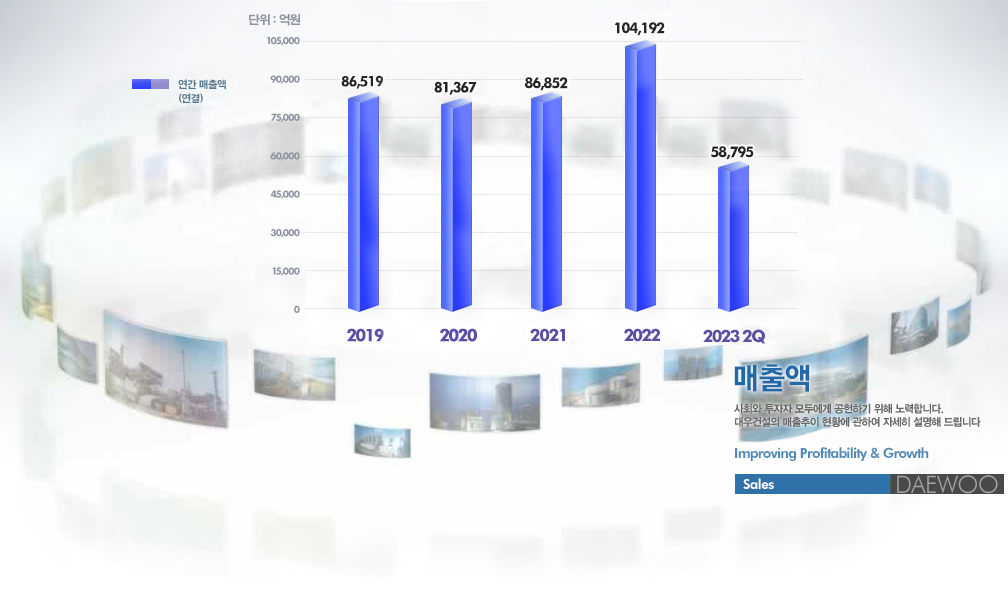Click the large 매출액 heading
This screenshot has height=593, width=1008.
coord(772,378)
